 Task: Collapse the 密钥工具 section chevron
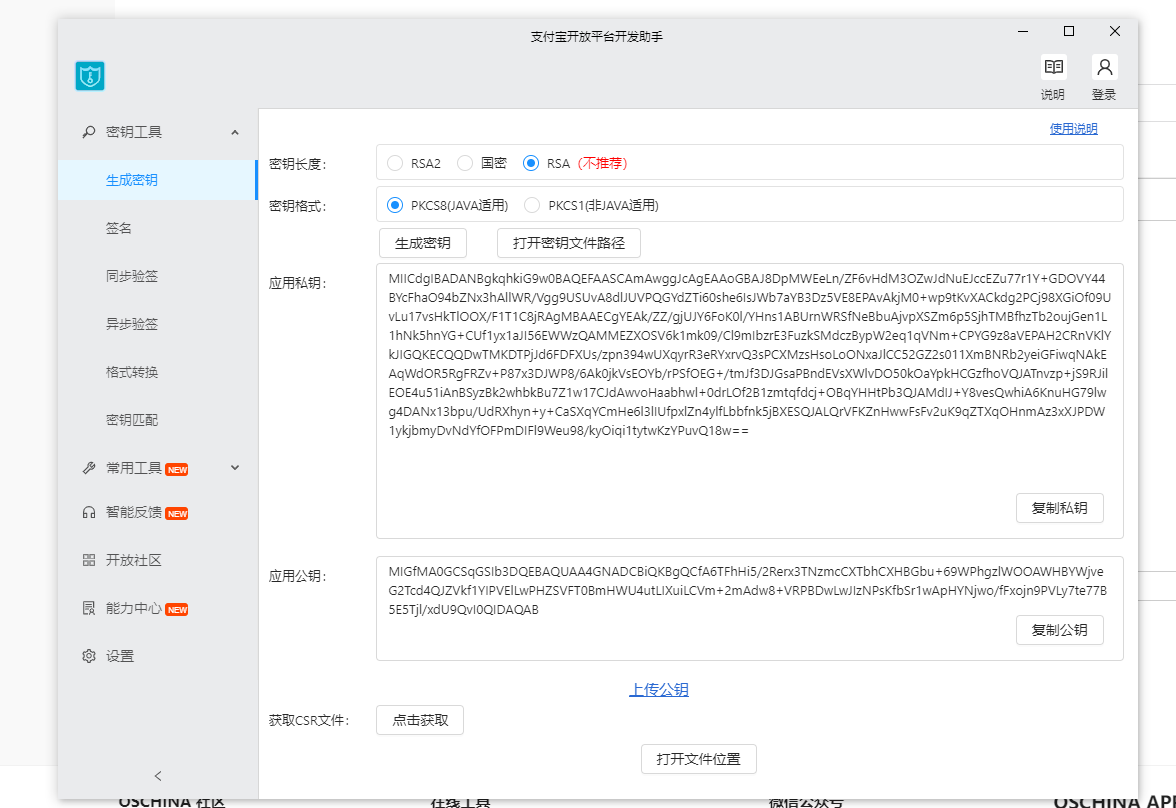point(235,132)
